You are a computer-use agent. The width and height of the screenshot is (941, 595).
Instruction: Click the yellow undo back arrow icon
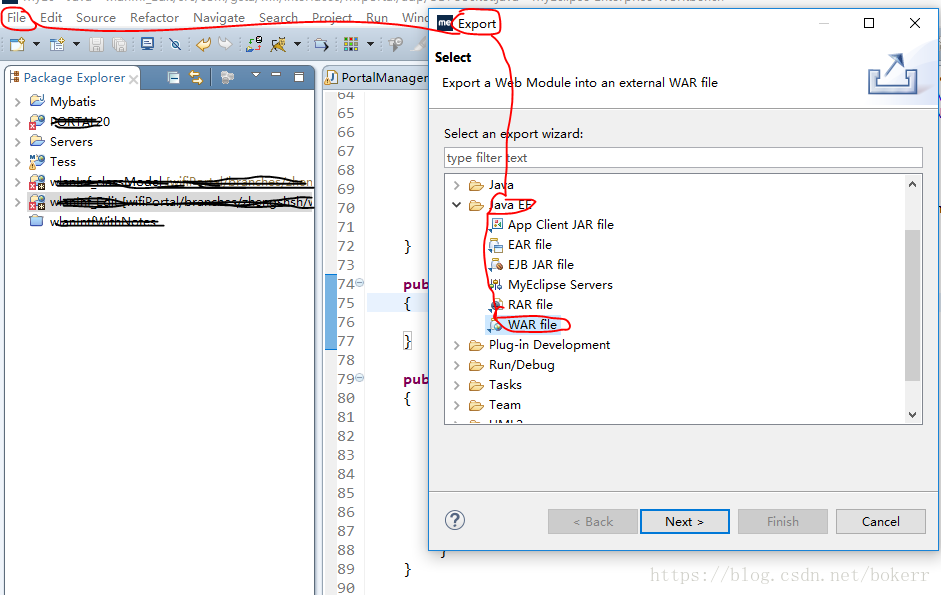pyautogui.click(x=203, y=44)
